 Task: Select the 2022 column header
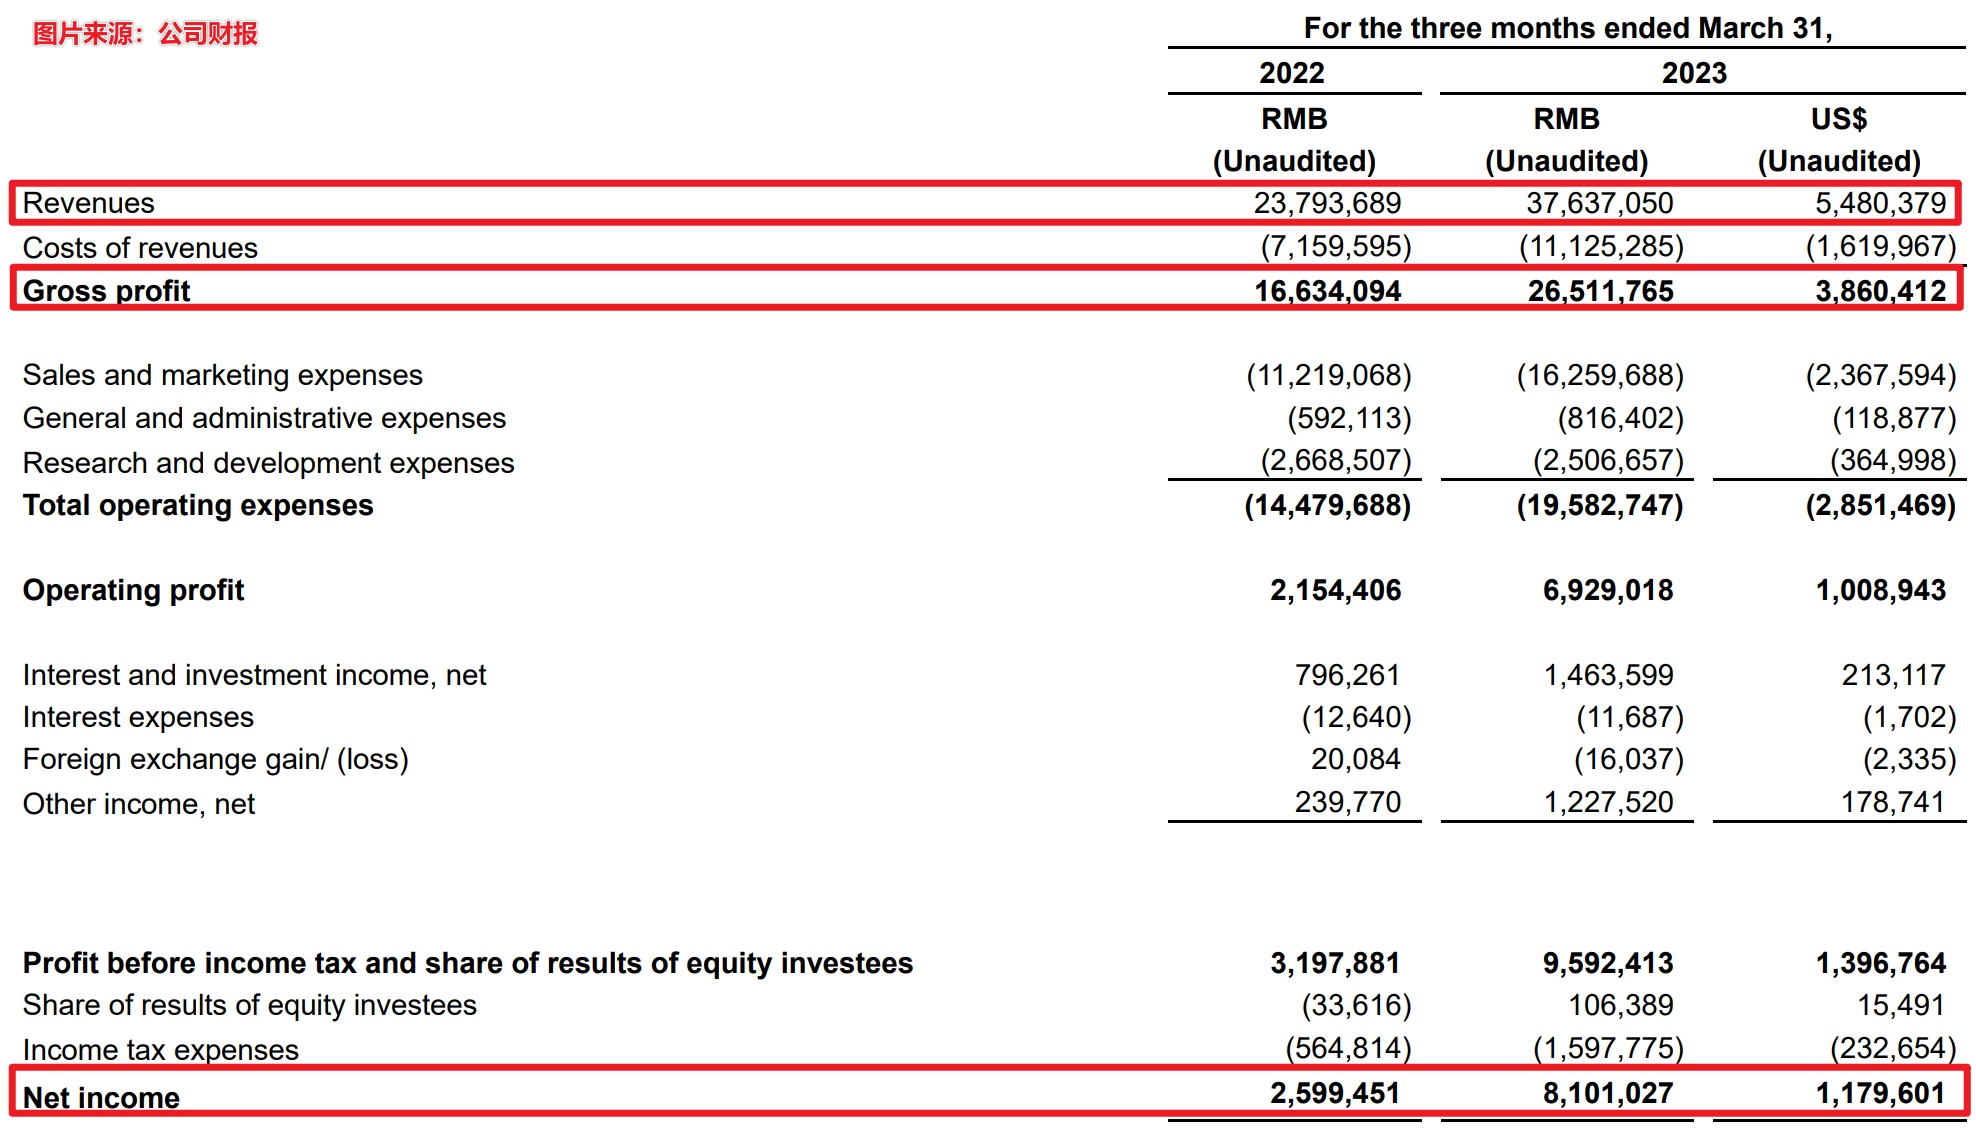[x=1291, y=73]
